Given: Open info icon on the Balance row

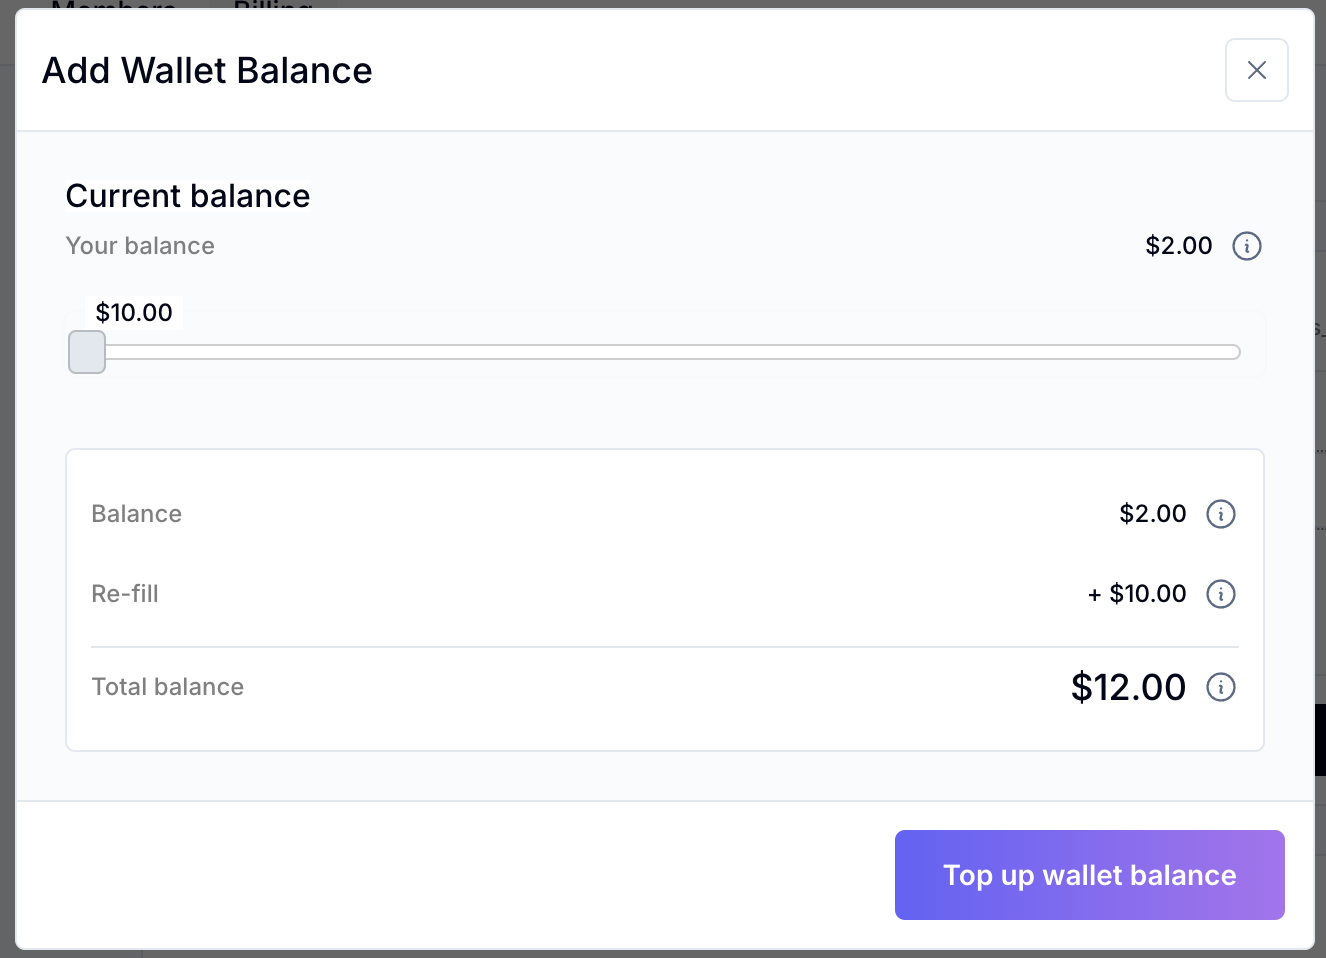Looking at the screenshot, I should [1220, 514].
